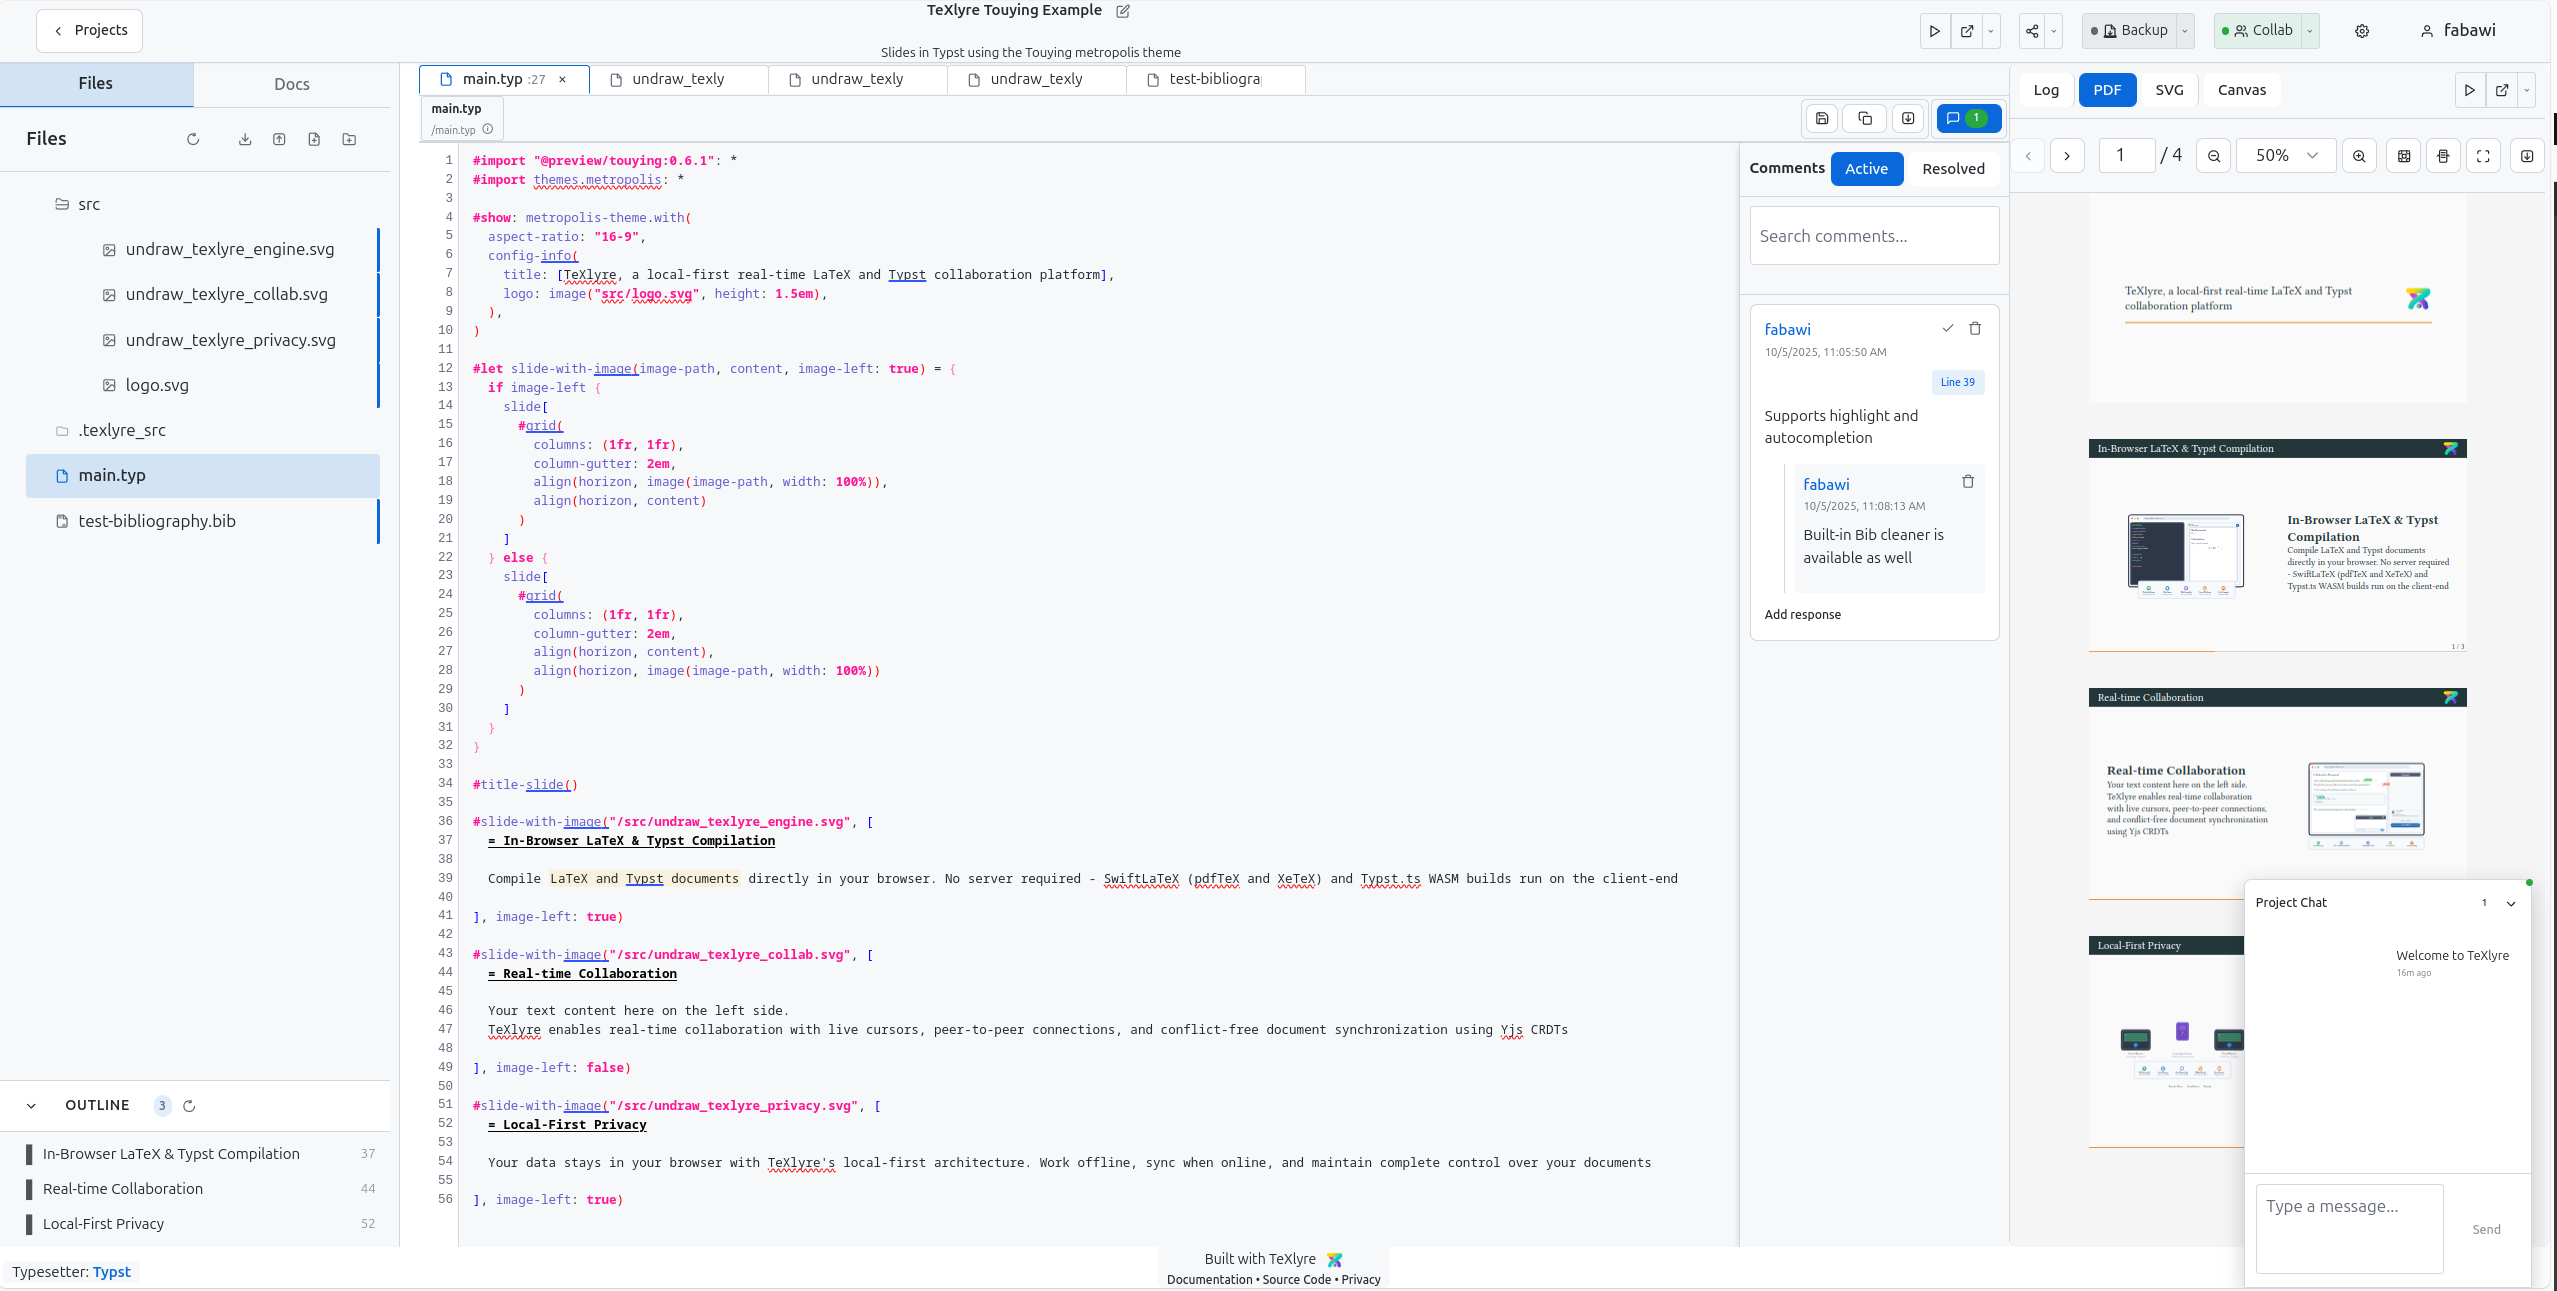The image size is (2557, 1291).
Task: Click the new folder icon in Files panel
Action: click(x=349, y=139)
